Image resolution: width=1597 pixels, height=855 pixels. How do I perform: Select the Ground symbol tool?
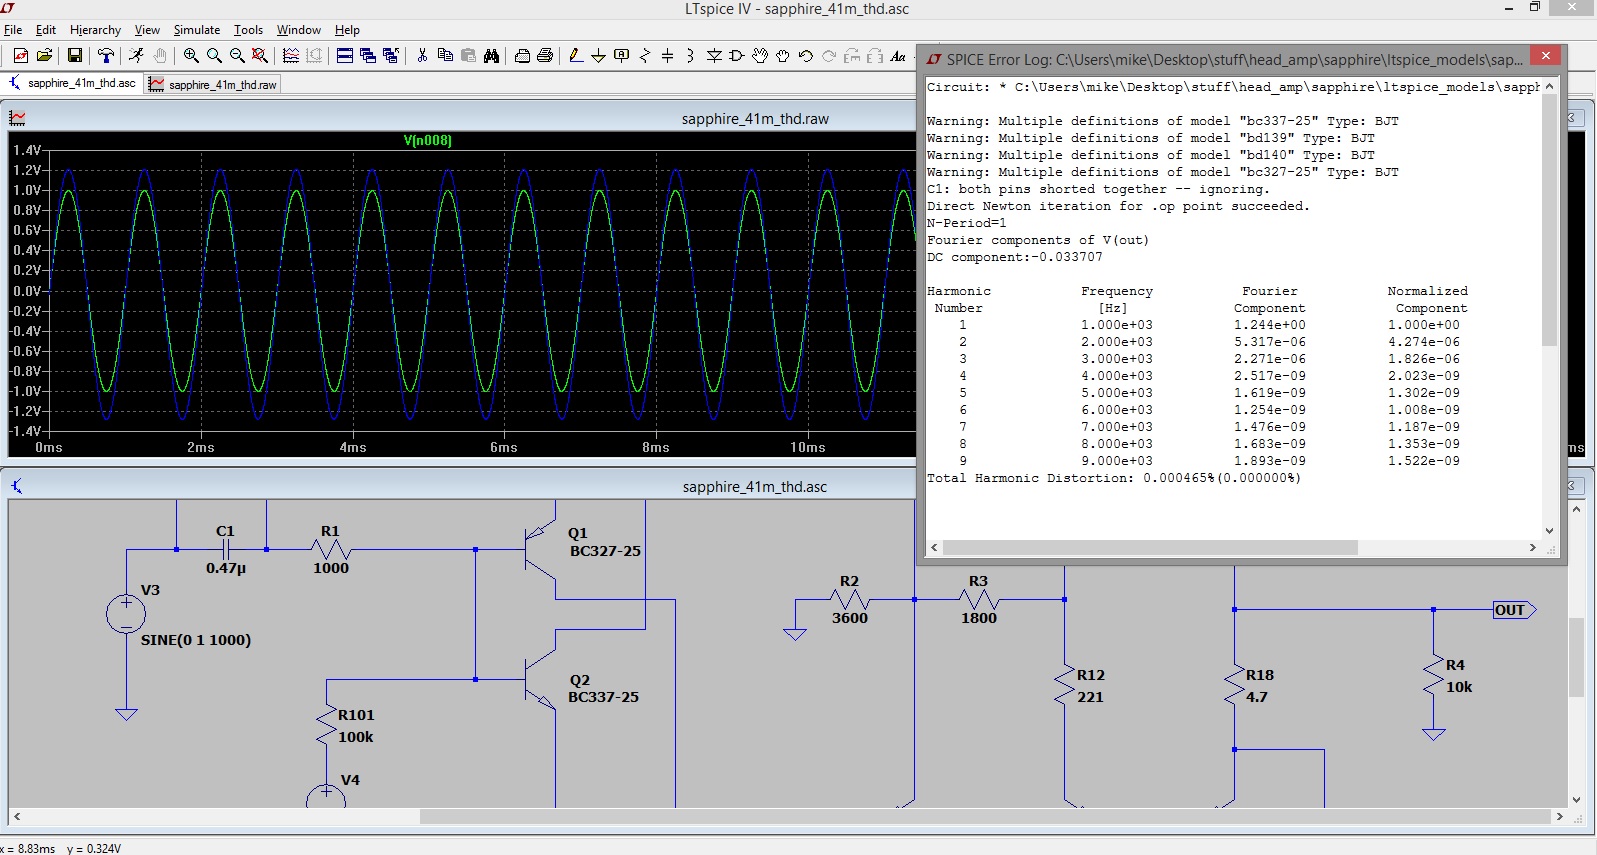pyautogui.click(x=598, y=56)
